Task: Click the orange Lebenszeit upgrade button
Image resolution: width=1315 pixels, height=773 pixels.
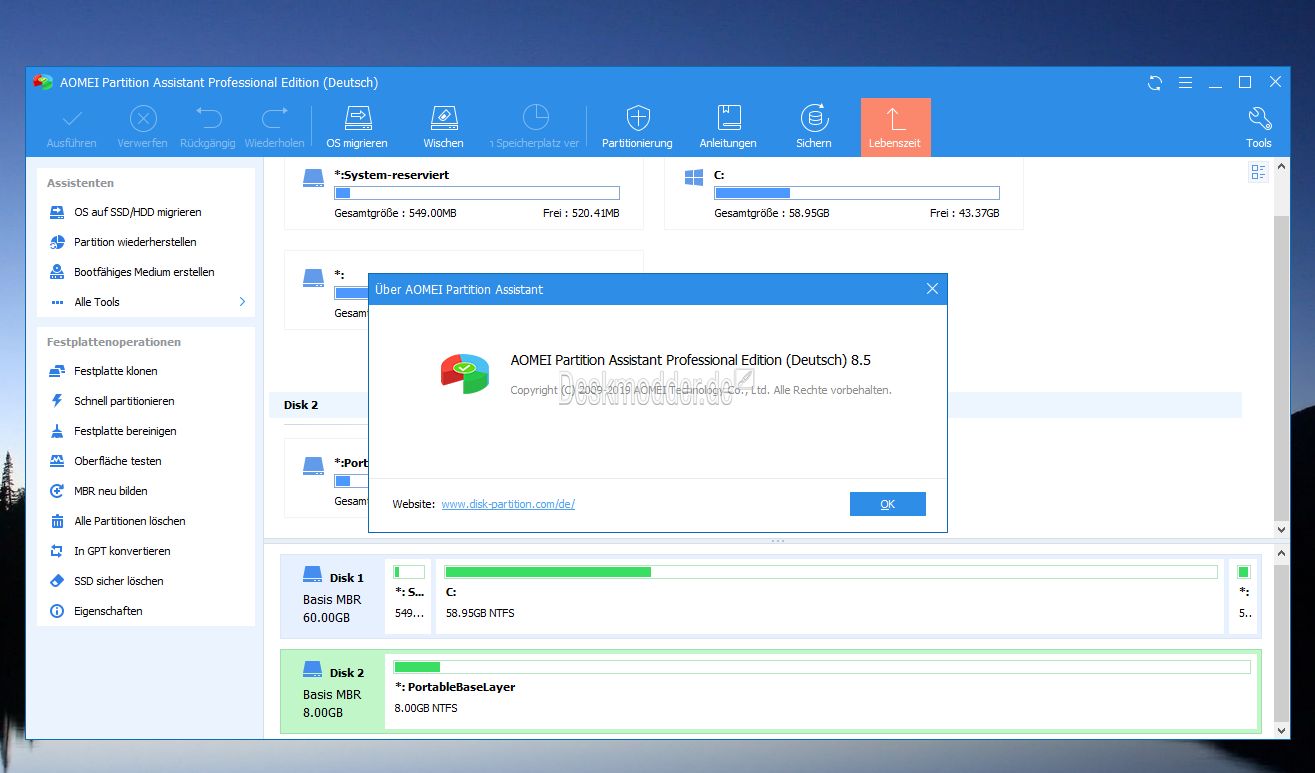Action: (x=896, y=127)
